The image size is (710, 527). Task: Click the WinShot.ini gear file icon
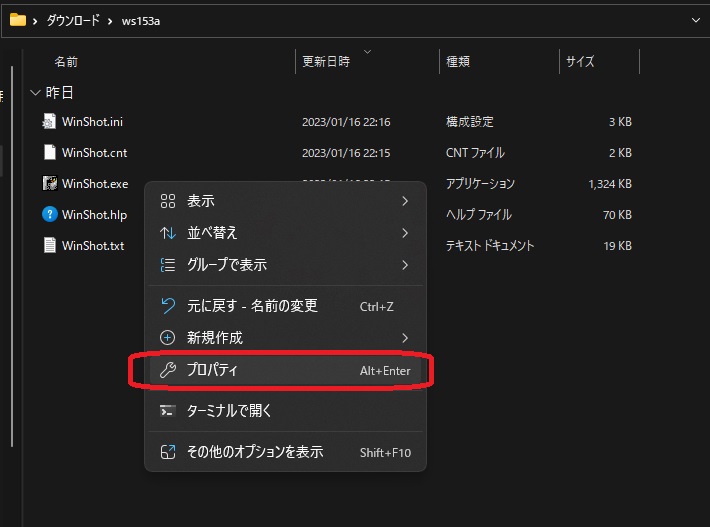point(49,121)
